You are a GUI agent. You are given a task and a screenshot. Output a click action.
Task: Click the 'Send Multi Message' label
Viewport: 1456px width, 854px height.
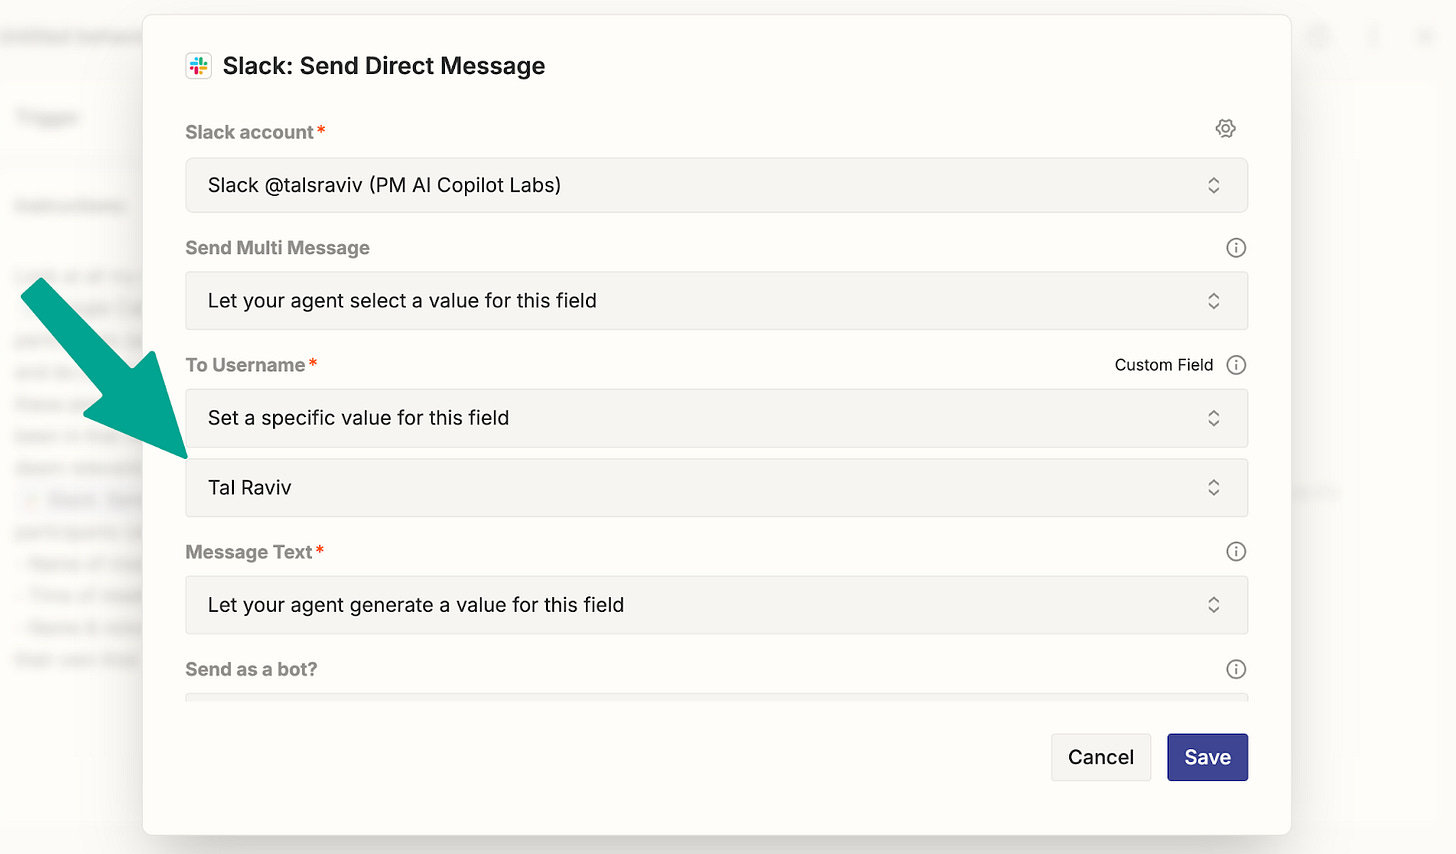point(277,248)
